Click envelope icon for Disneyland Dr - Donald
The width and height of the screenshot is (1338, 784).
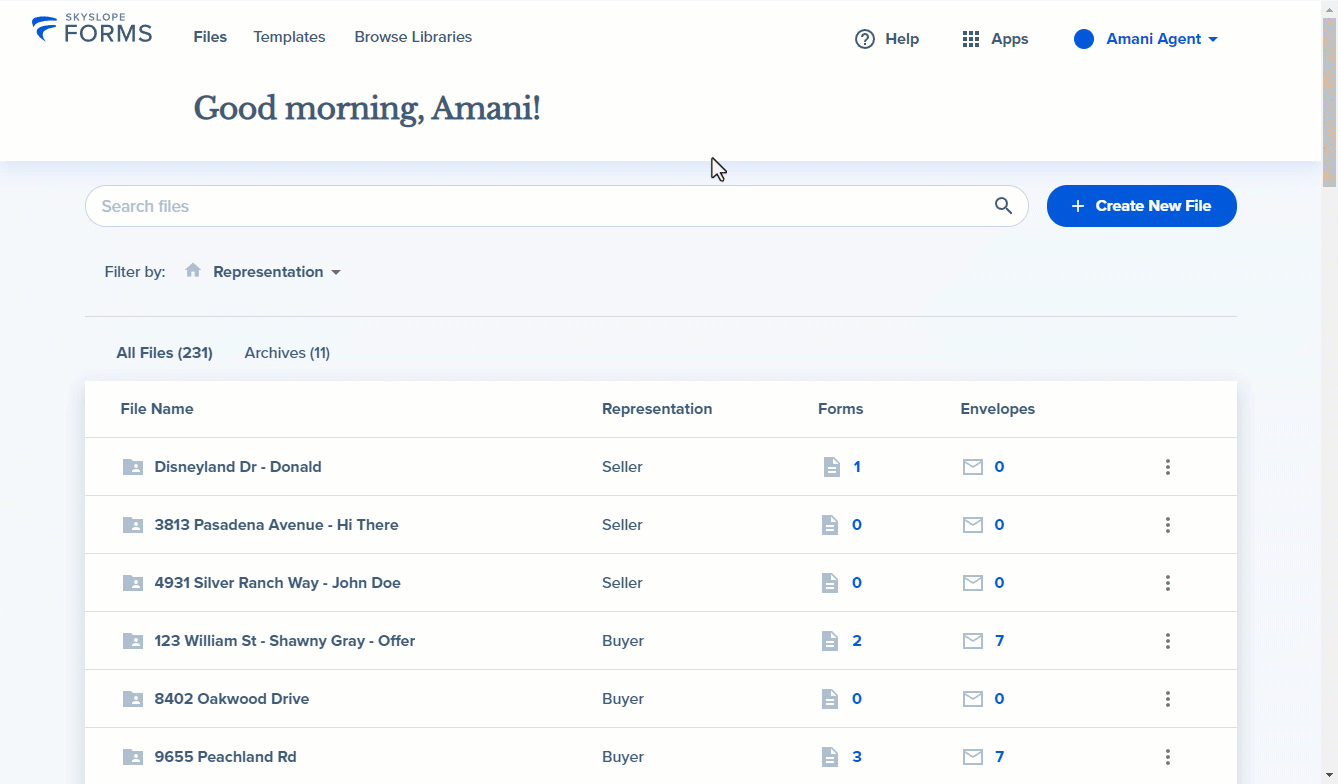[x=973, y=467]
